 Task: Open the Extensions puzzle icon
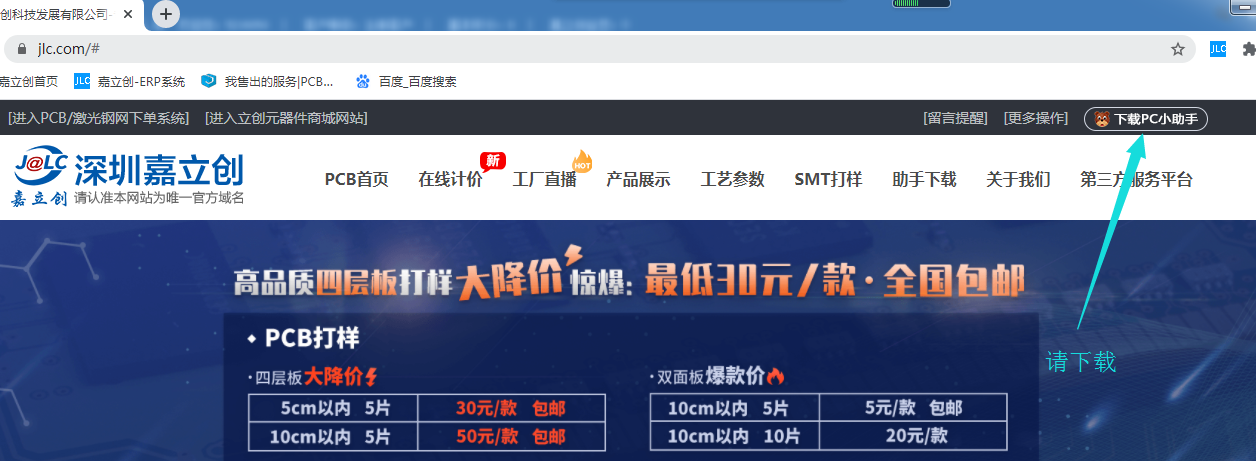pyautogui.click(x=1248, y=49)
